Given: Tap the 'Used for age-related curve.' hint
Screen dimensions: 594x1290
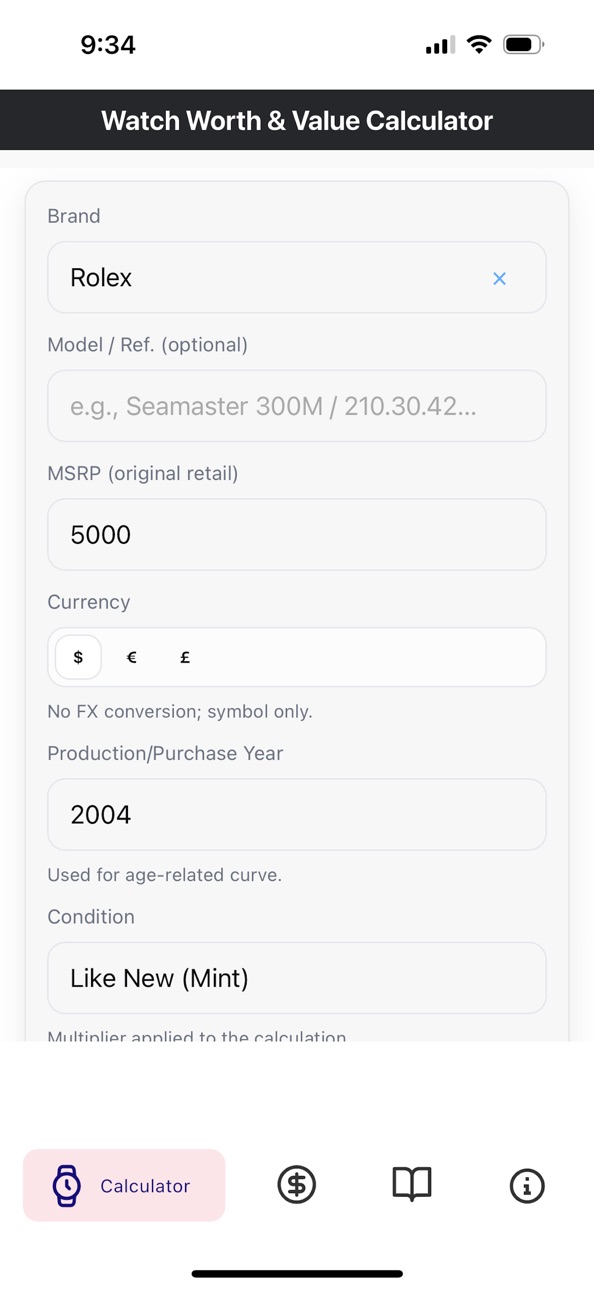Looking at the screenshot, I should (x=164, y=875).
